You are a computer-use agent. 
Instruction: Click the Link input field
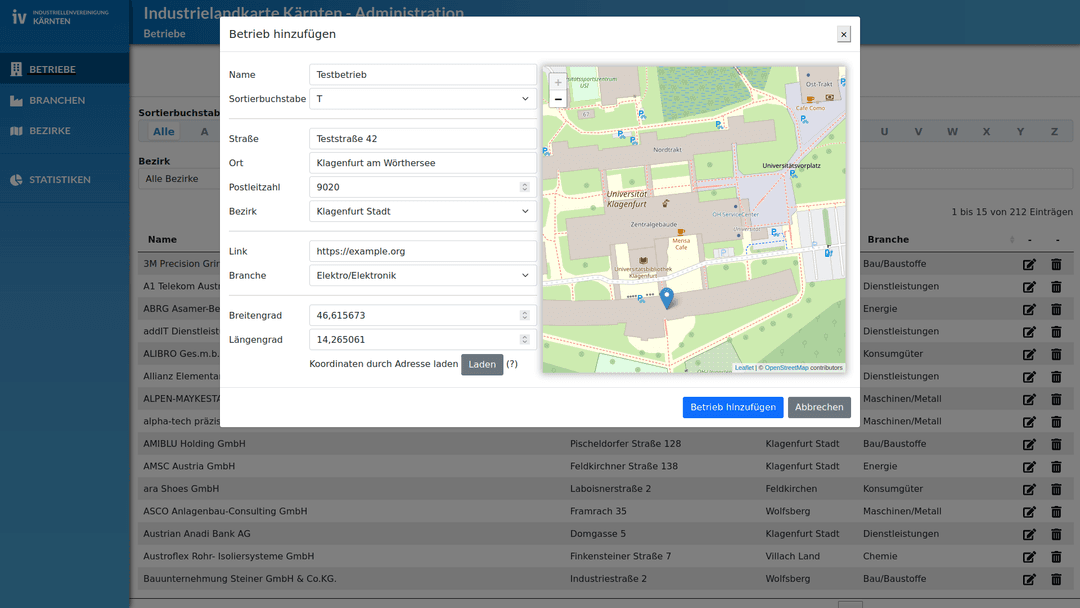[x=422, y=251]
